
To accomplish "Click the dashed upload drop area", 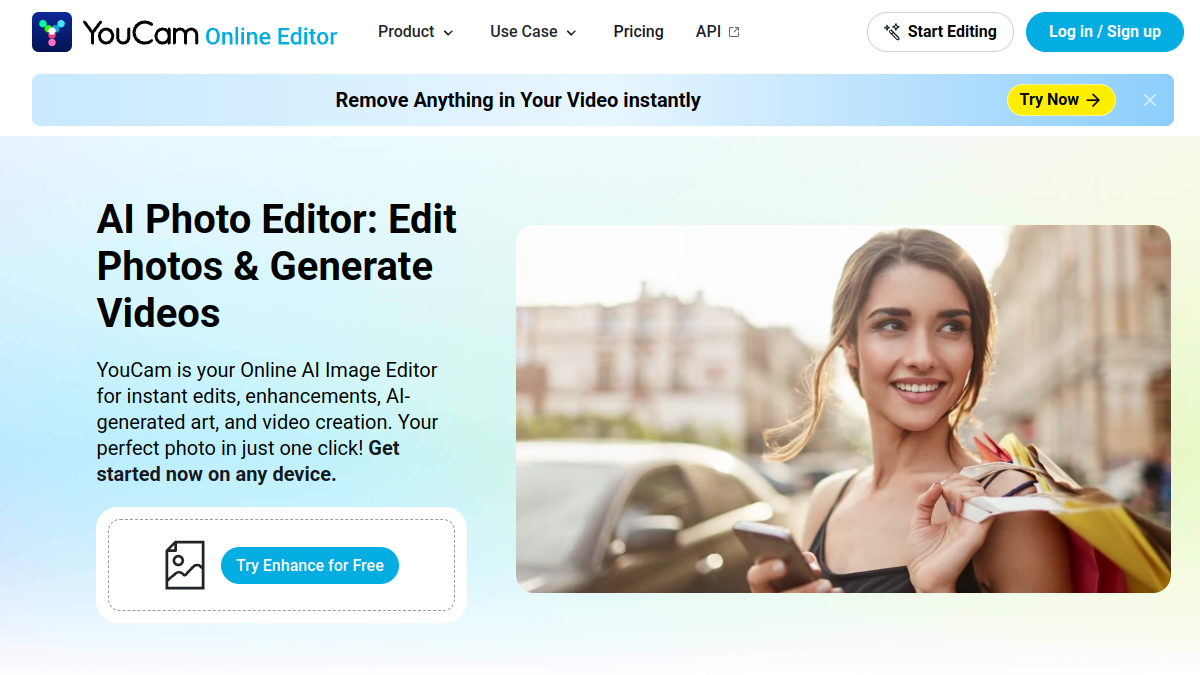I will [281, 565].
